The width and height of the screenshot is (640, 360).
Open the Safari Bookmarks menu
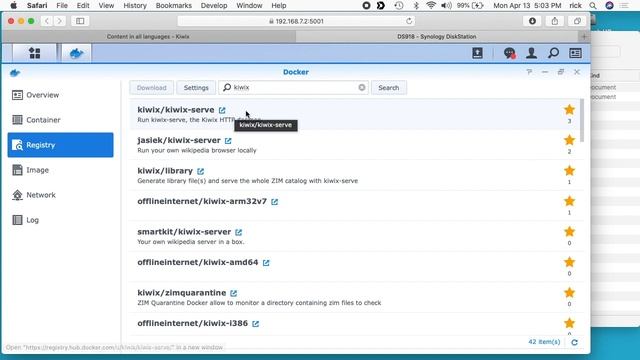click(173, 6)
